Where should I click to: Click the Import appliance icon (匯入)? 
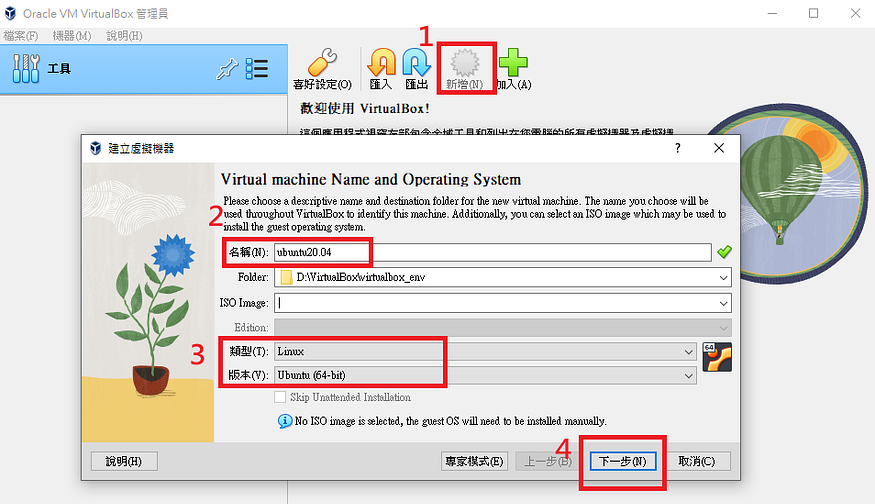[x=381, y=63]
